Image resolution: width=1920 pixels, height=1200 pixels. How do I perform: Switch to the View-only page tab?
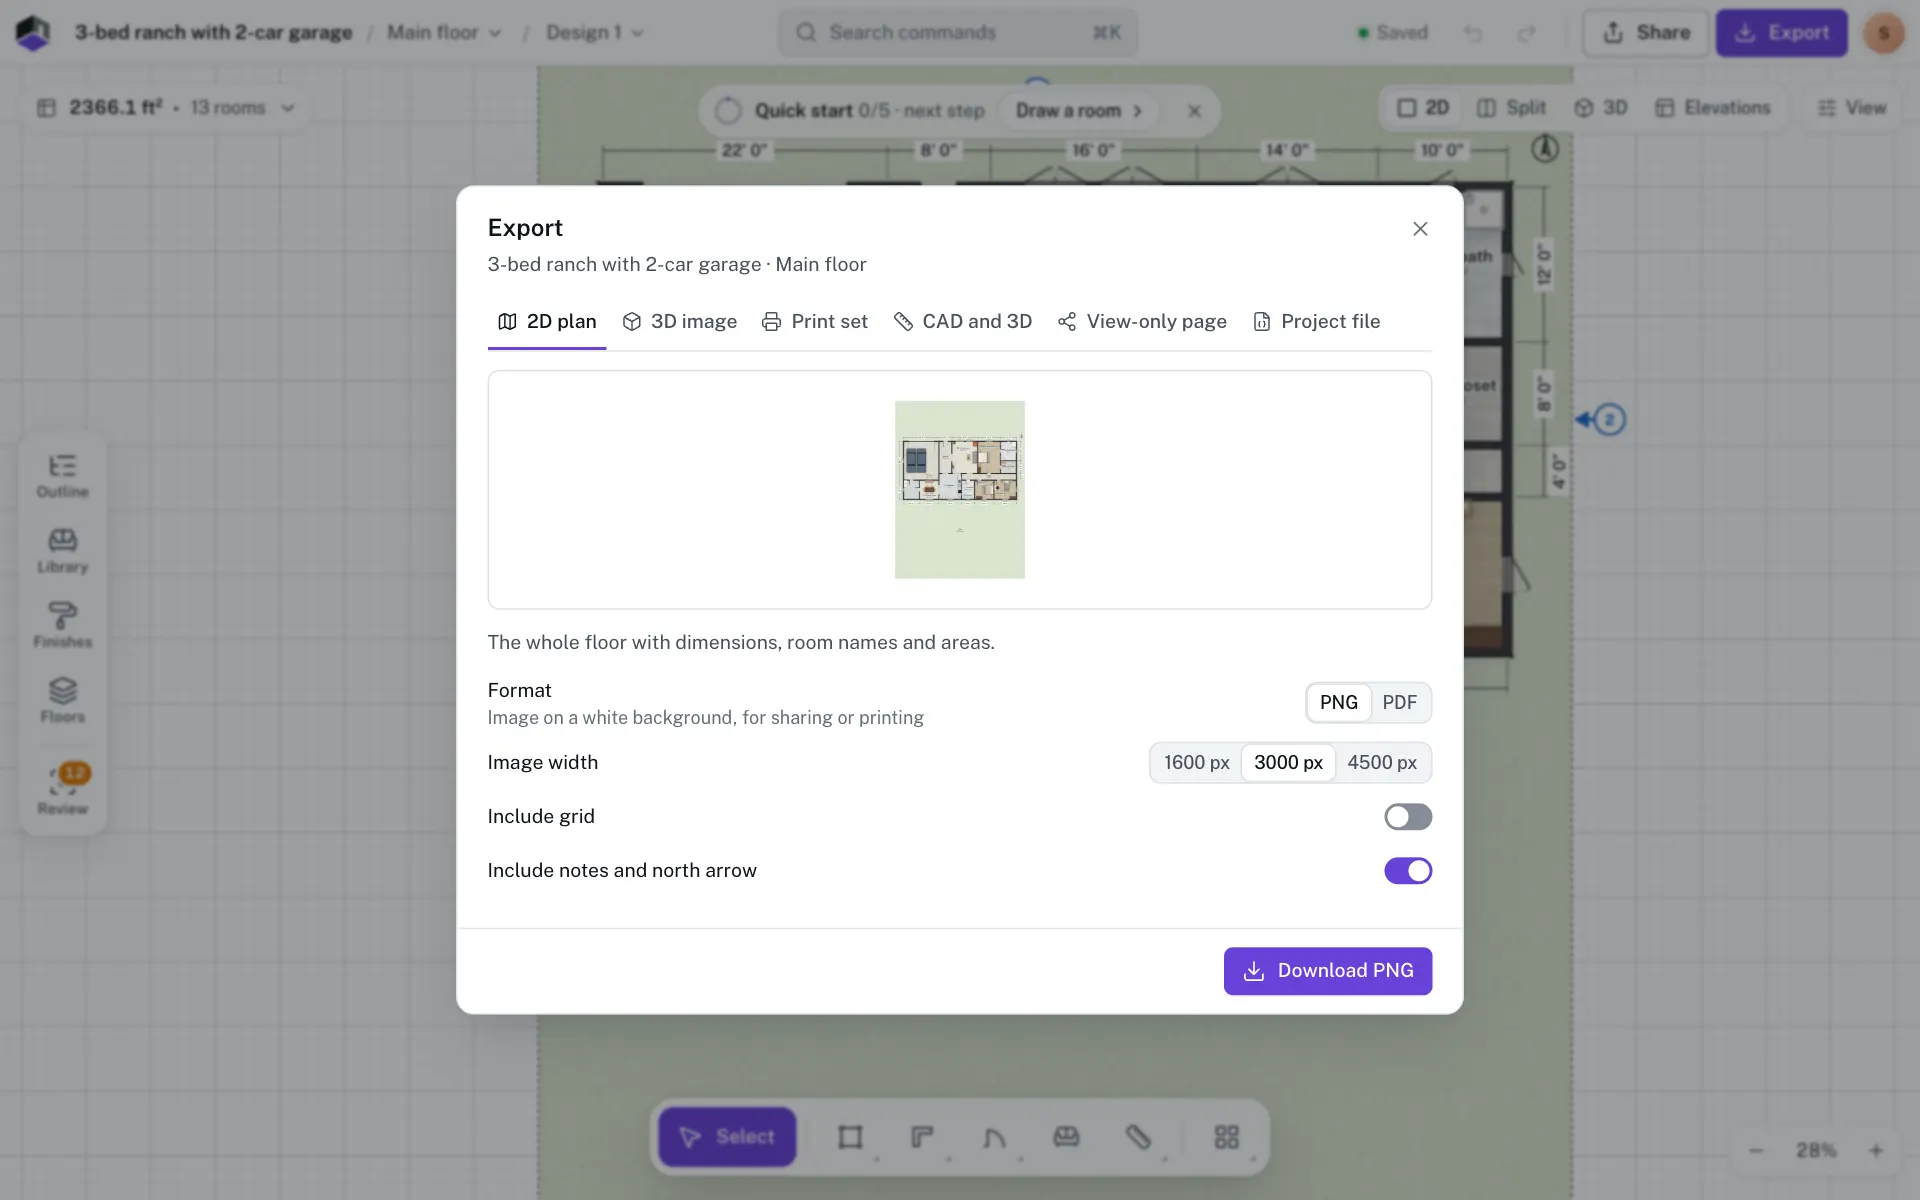click(1143, 322)
